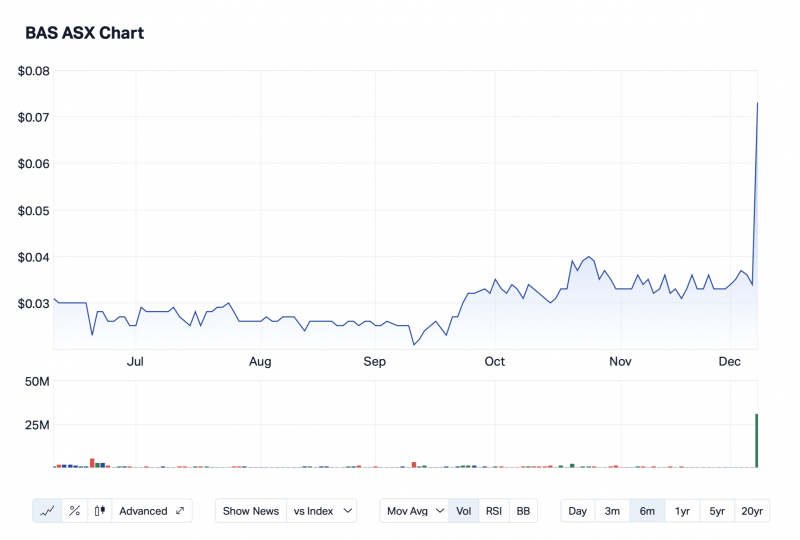Toggle the Vol volume indicator
Viewport: 800px width, 540px height.
point(464,511)
